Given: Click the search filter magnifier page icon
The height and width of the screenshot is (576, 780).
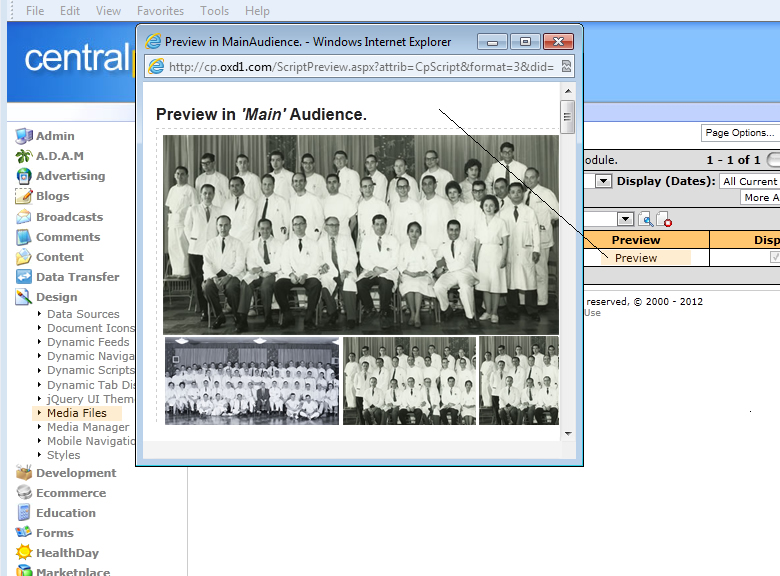Looking at the screenshot, I should [x=645, y=219].
